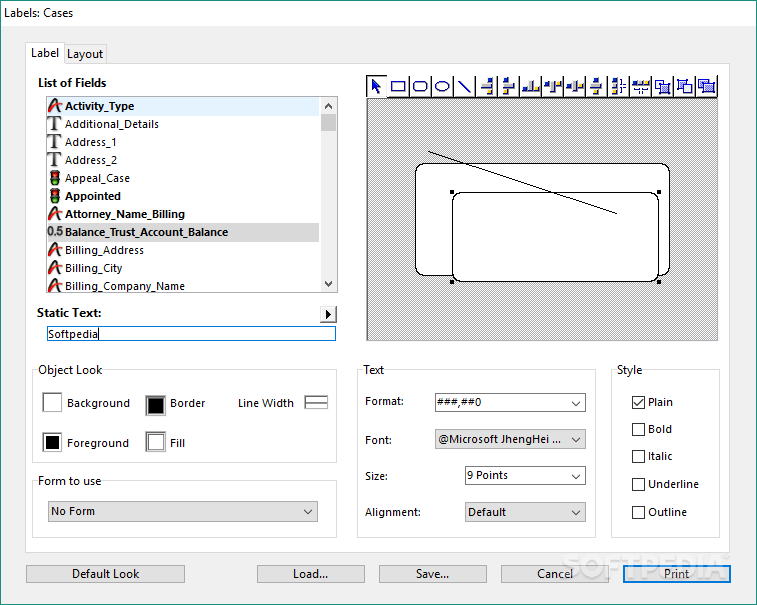Image resolution: width=757 pixels, height=605 pixels.
Task: Click the distribute vertical spacing icon
Action: (x=619, y=86)
